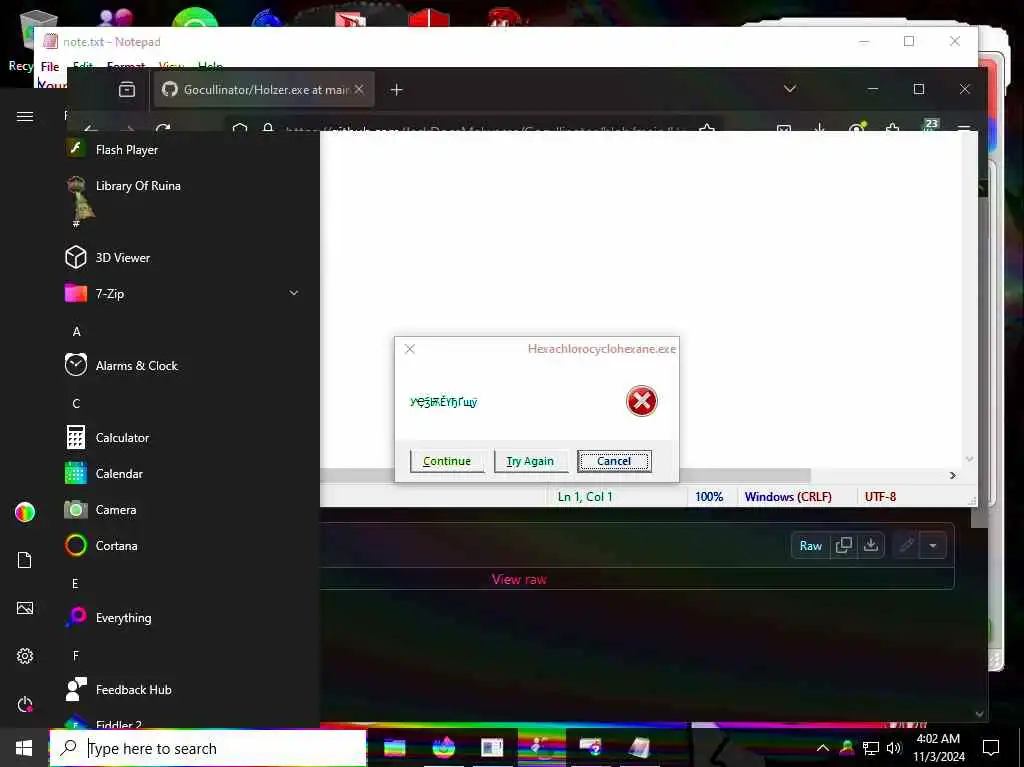Viewport: 1024px width, 767px height.
Task: Open clock showing 4:02 AM
Action: point(938,748)
